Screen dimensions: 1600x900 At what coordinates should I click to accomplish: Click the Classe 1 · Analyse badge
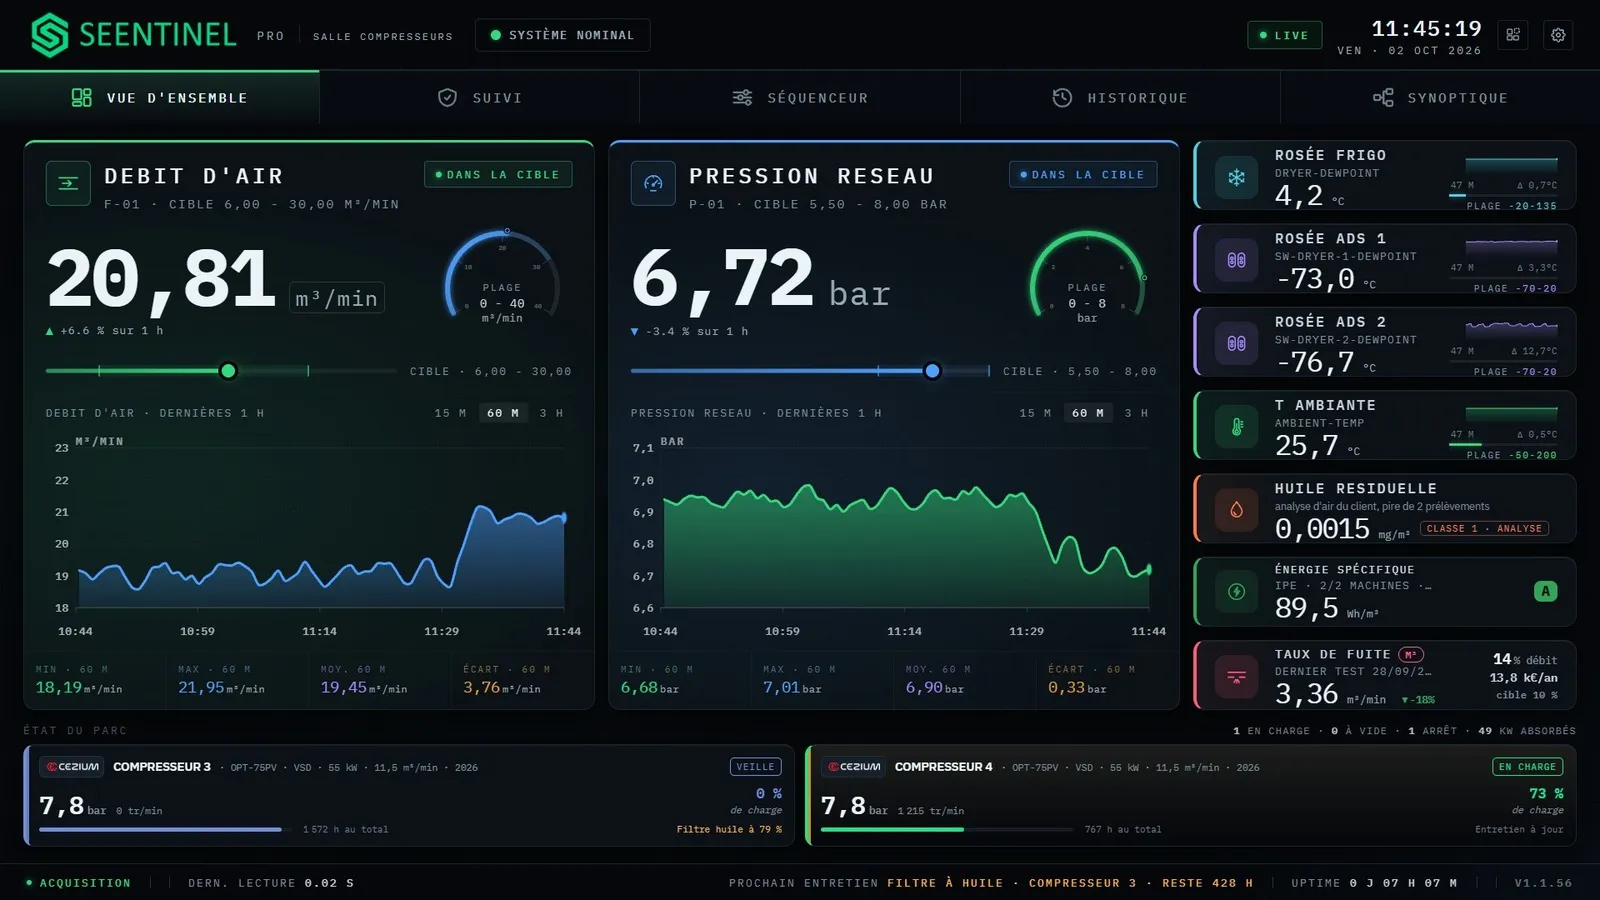click(1484, 528)
